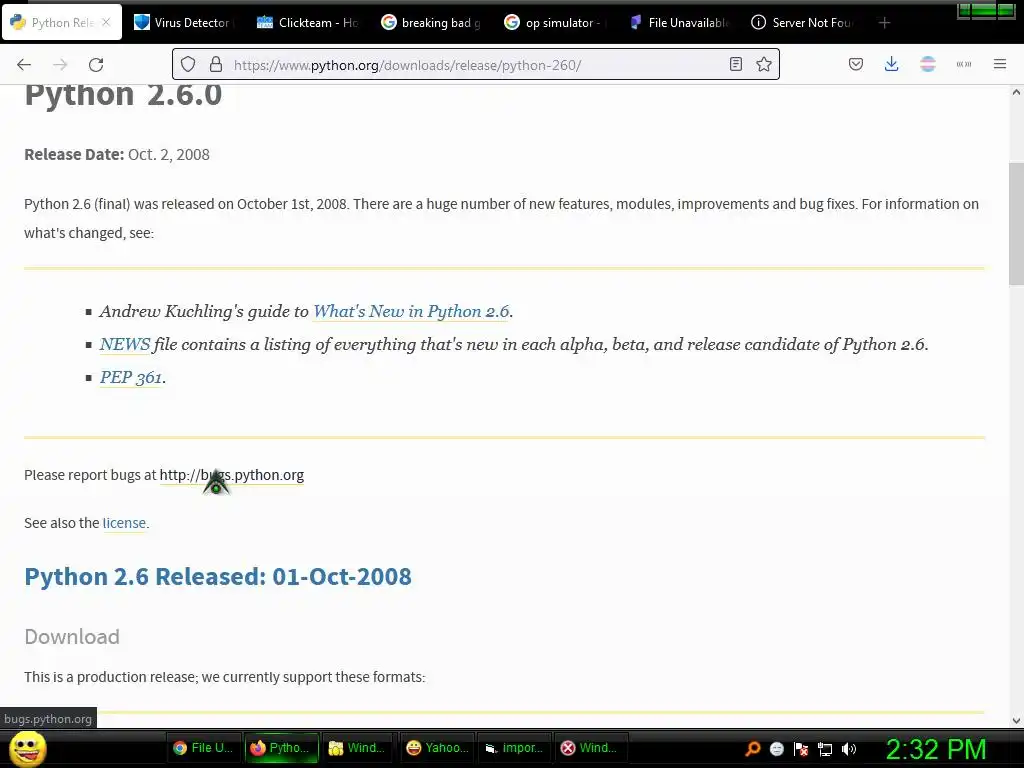
Task: Click the round white tray icon
Action: click(776, 749)
